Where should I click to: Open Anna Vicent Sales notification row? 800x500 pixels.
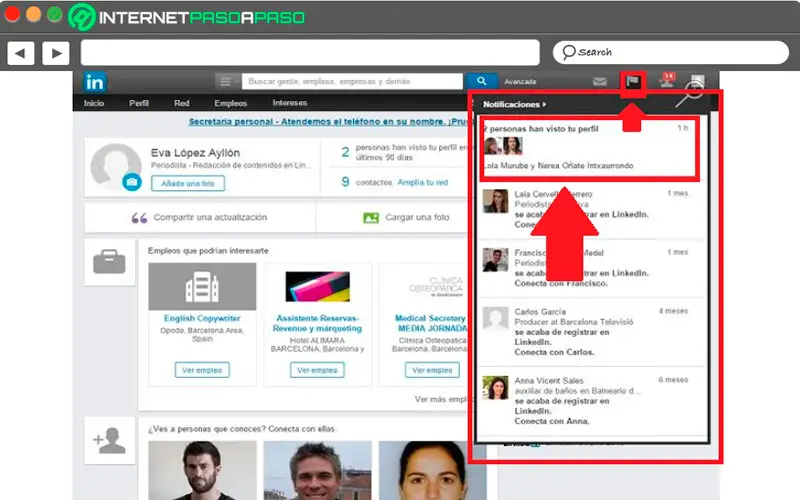click(592, 401)
